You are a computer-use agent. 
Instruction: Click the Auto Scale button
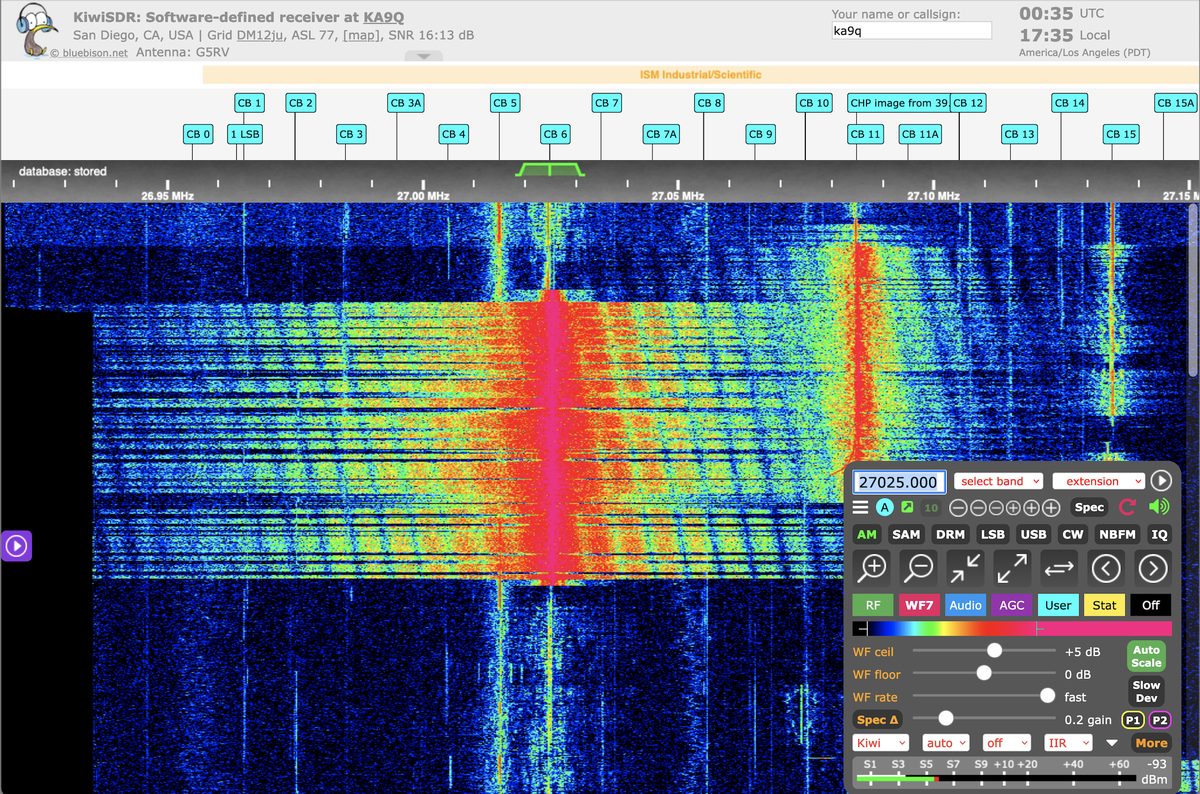pos(1146,656)
